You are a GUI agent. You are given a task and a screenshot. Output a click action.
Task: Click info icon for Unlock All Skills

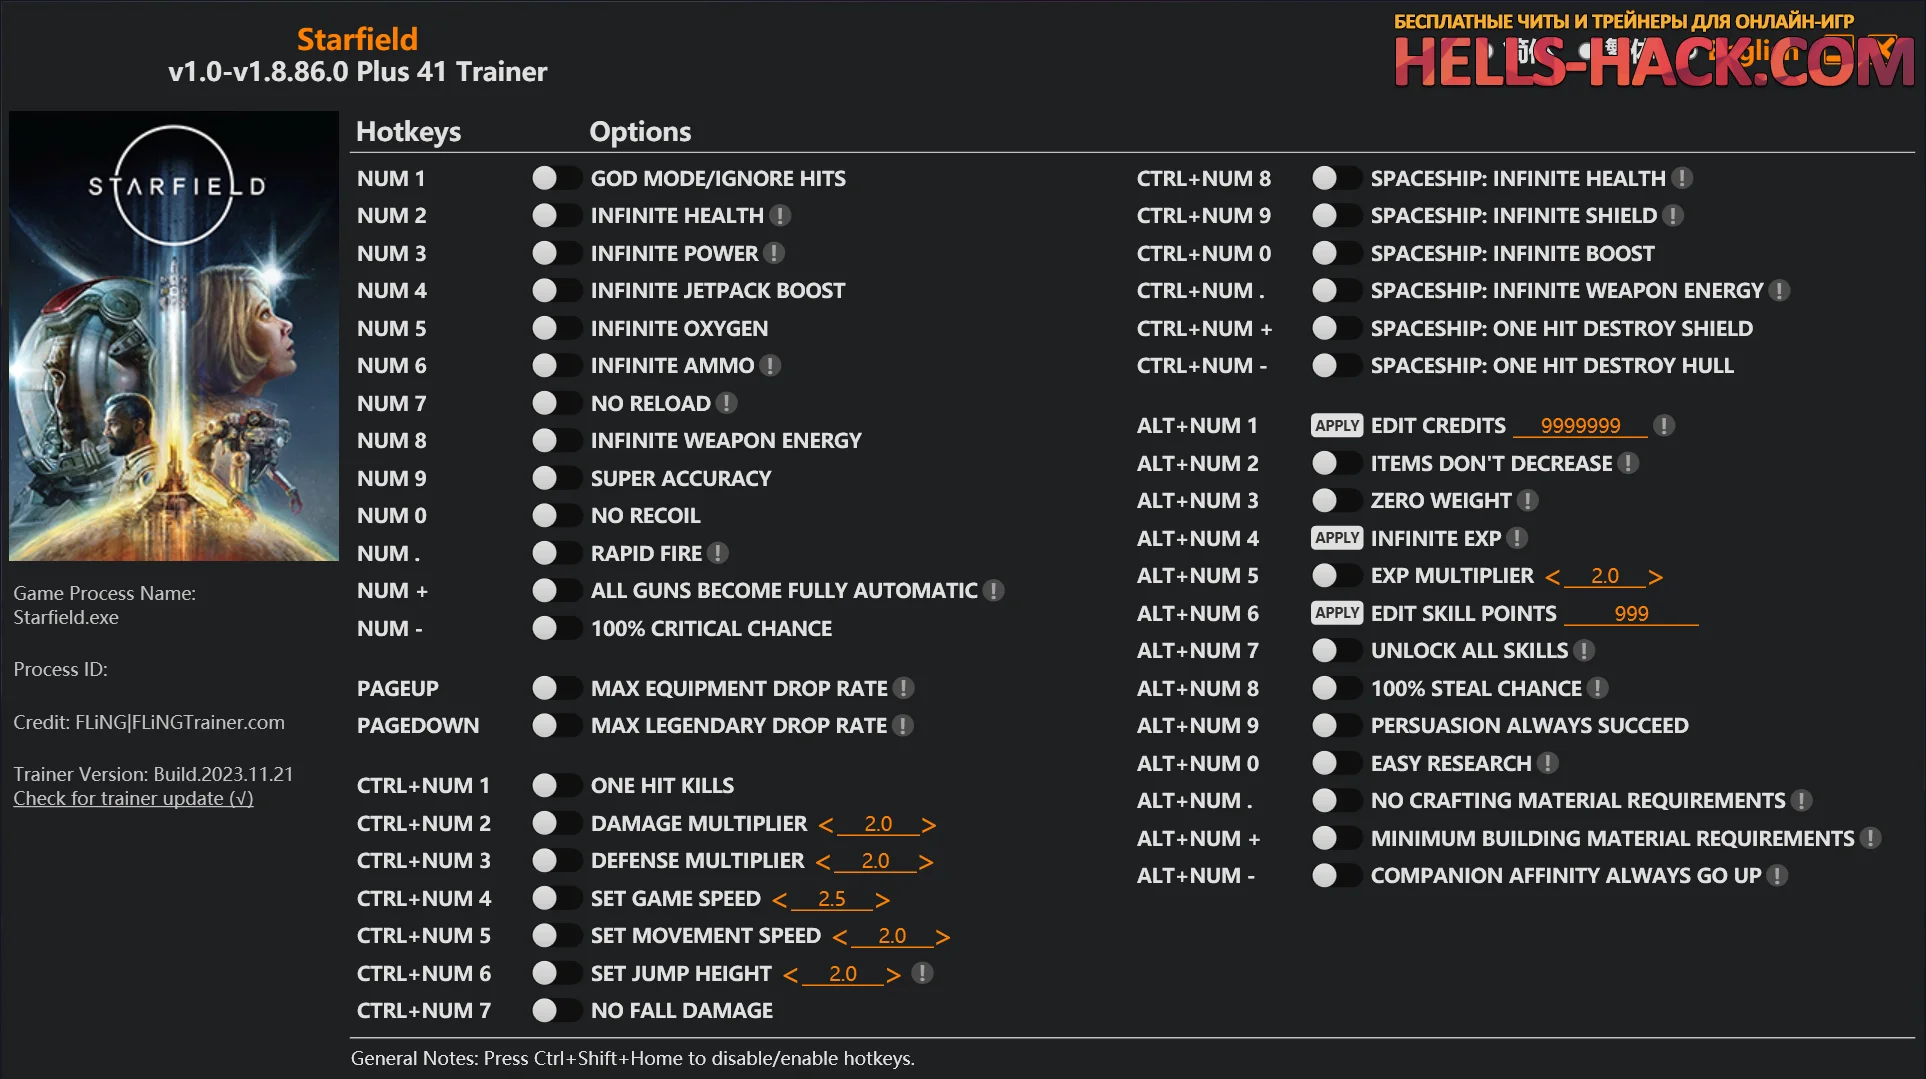(1584, 651)
